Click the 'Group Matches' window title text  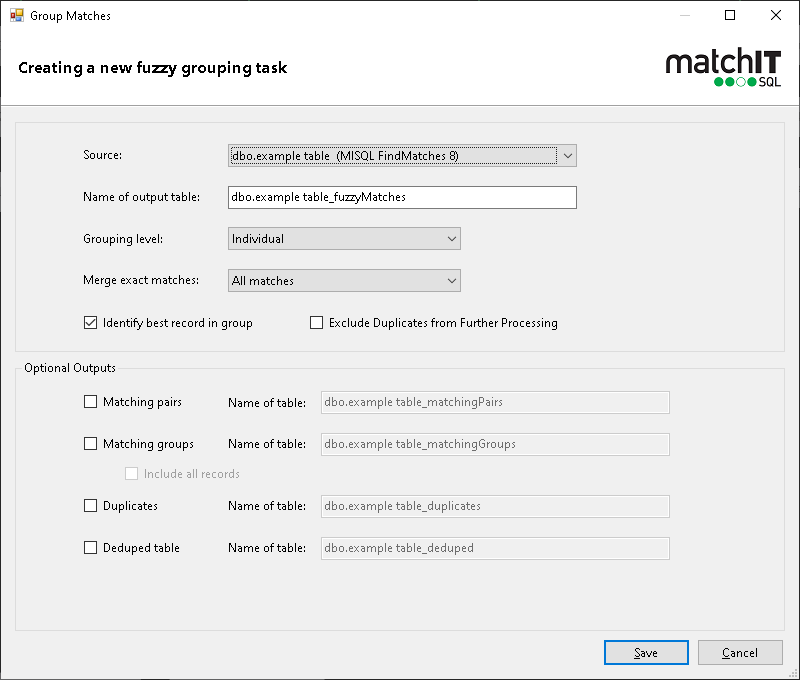click(70, 16)
